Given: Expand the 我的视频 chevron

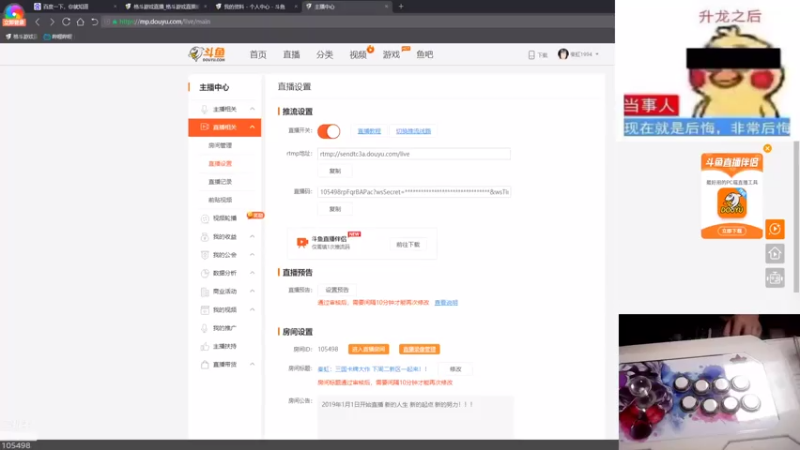Looking at the screenshot, I should point(252,310).
